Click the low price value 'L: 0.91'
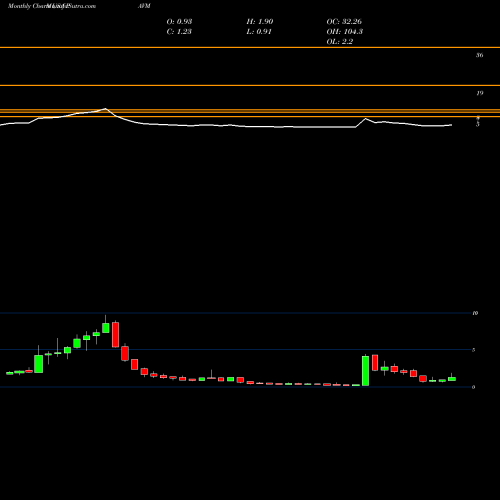This screenshot has width=500, height=500. point(259,31)
